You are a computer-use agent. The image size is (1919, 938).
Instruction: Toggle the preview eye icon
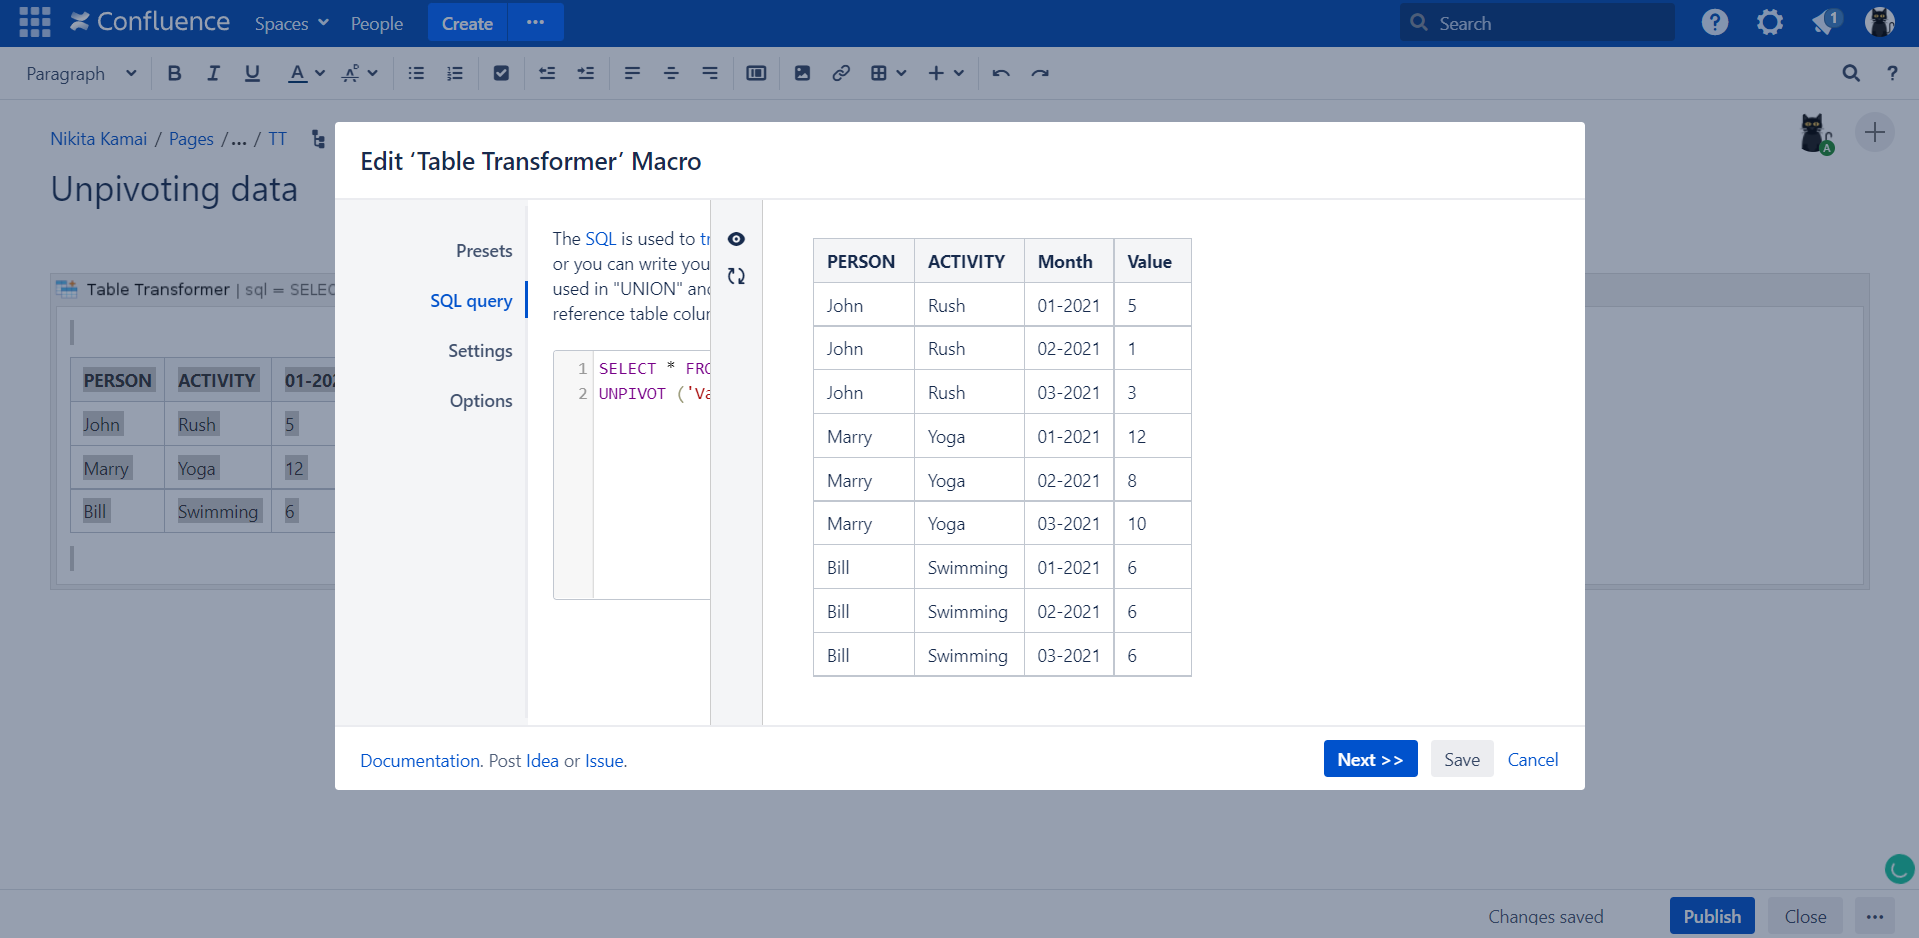pyautogui.click(x=736, y=239)
